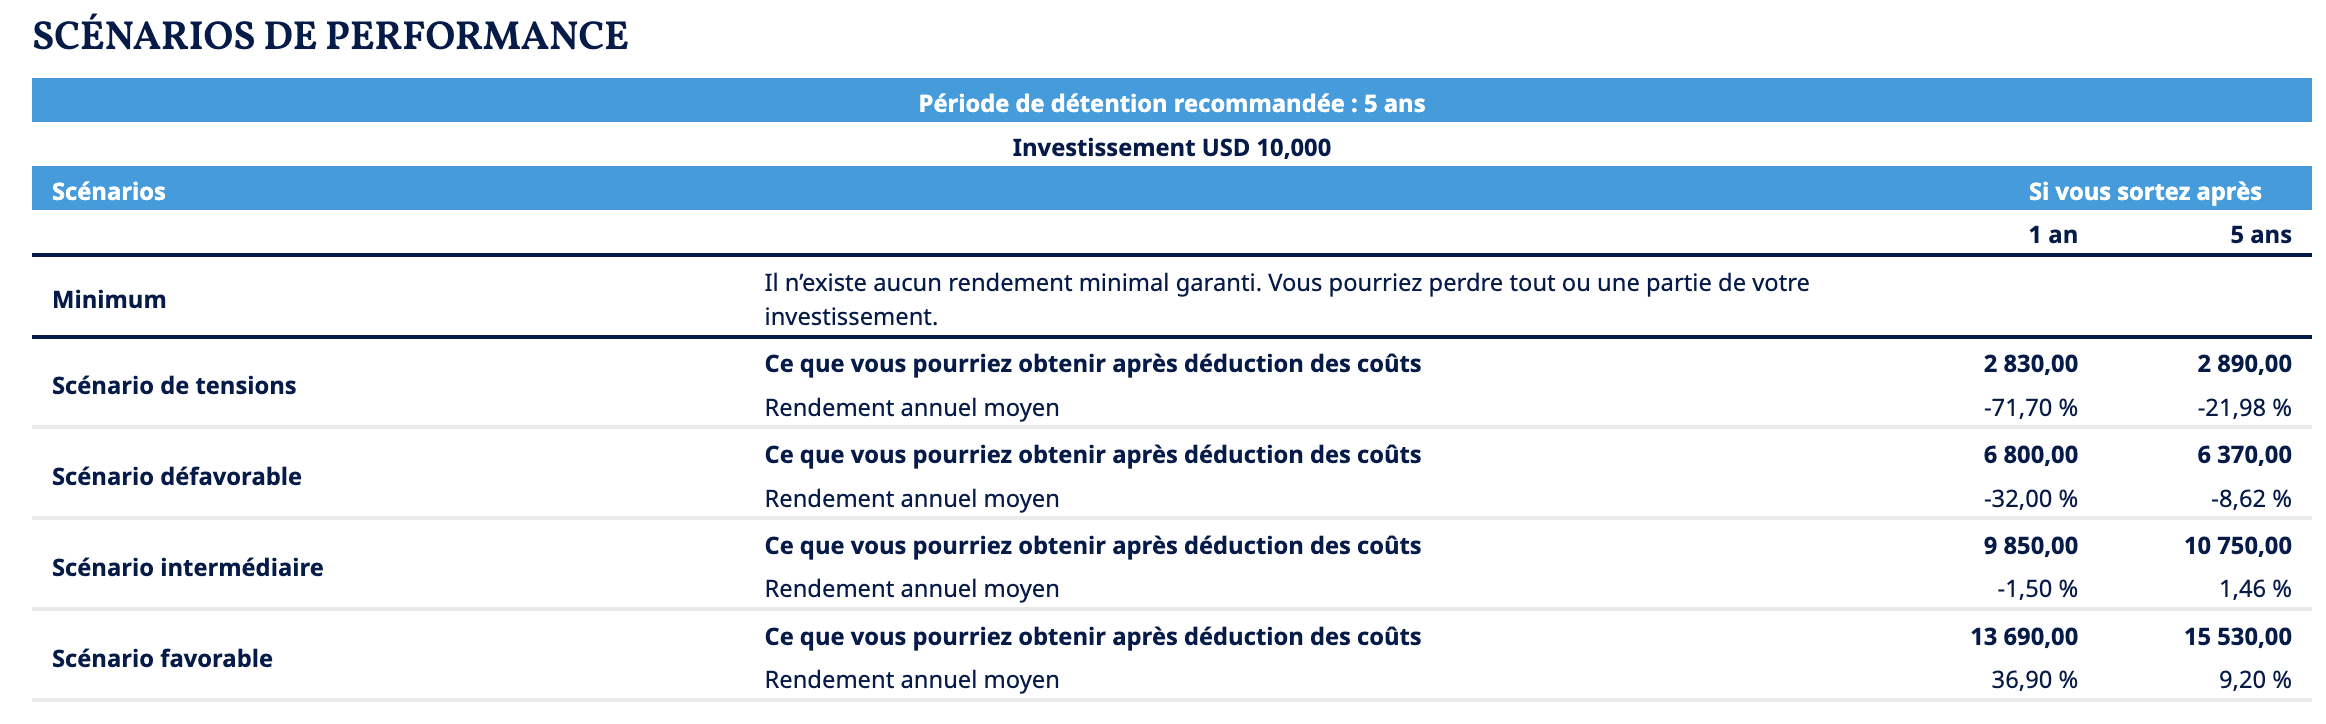
Task: Click the no guaranteed minimum return notice
Action: [1286, 299]
